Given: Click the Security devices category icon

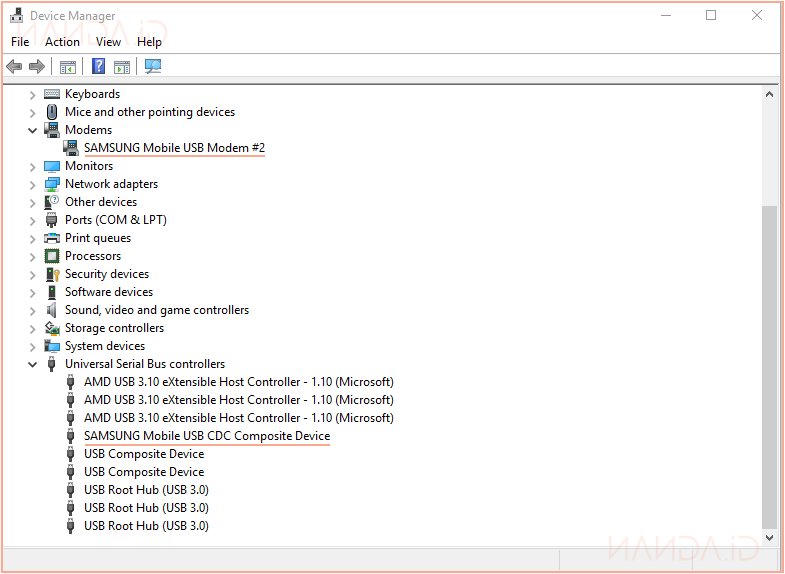Looking at the screenshot, I should click(x=52, y=274).
